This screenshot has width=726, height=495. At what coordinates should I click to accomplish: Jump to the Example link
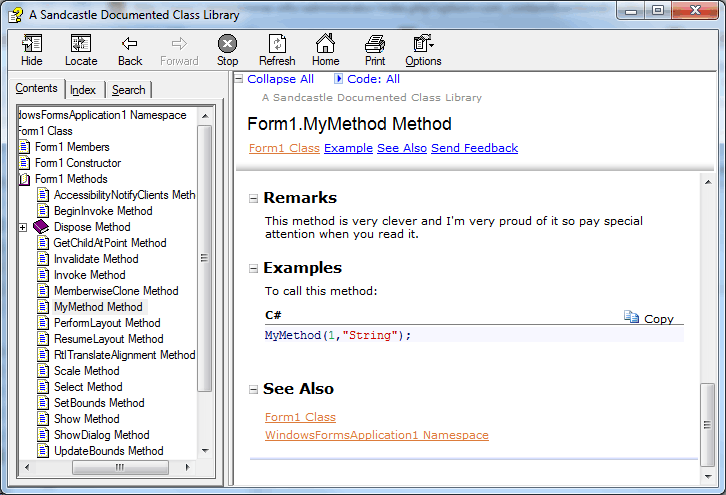(x=348, y=148)
